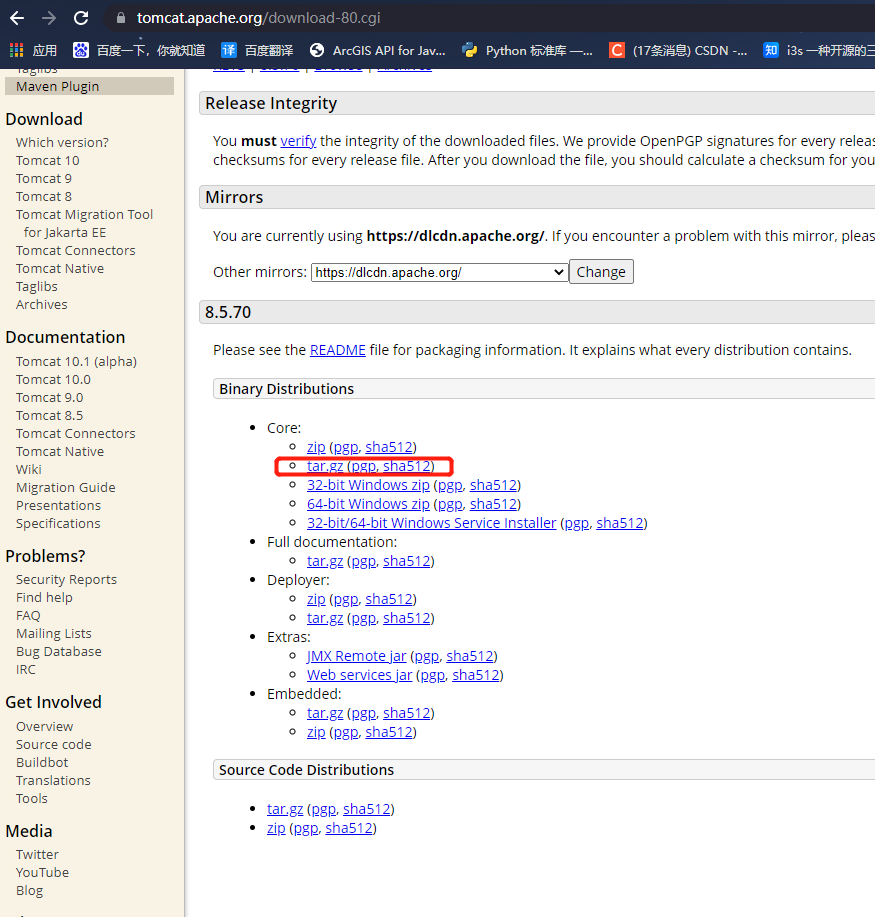Open the YouTube media link
Screen dimensions: 875x917
tap(42, 873)
